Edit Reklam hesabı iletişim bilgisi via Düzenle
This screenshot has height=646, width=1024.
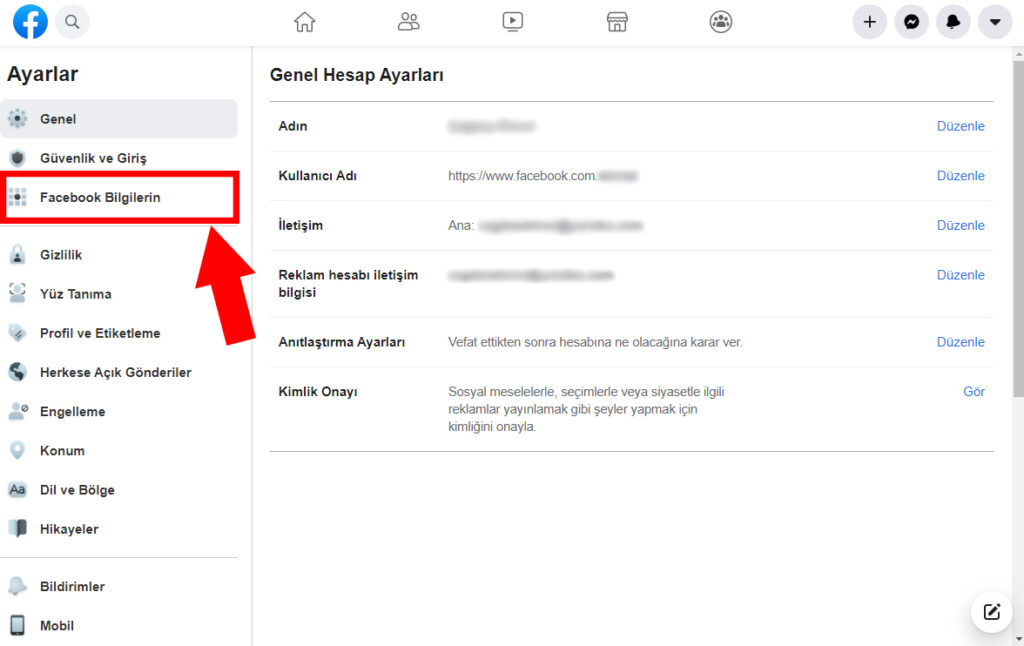coord(960,275)
